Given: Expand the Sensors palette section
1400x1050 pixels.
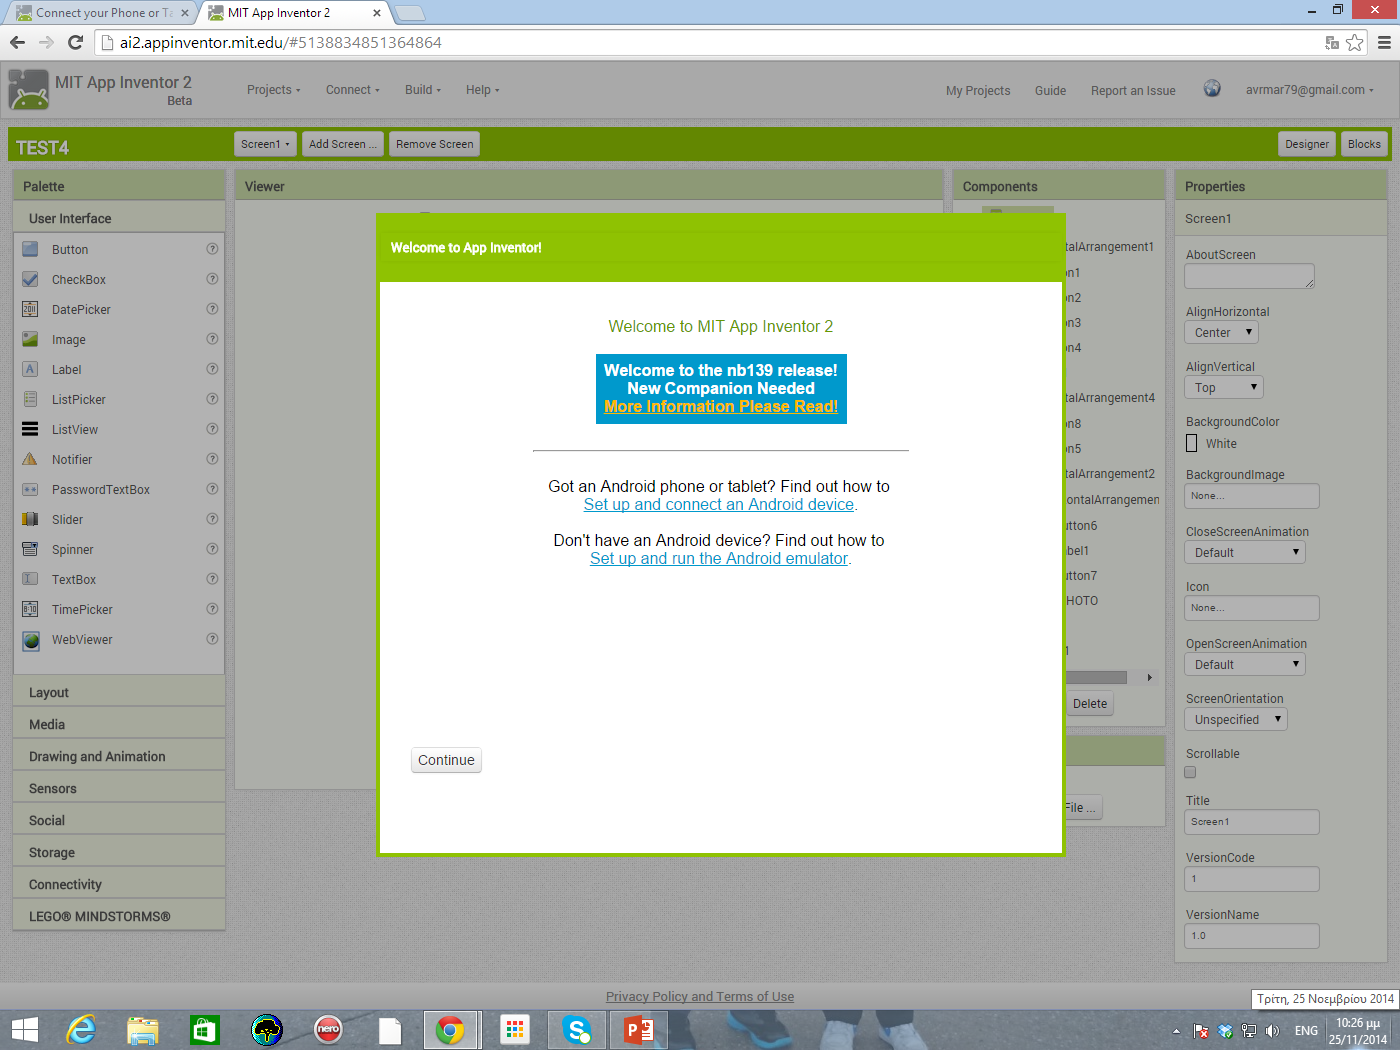Looking at the screenshot, I should [119, 788].
